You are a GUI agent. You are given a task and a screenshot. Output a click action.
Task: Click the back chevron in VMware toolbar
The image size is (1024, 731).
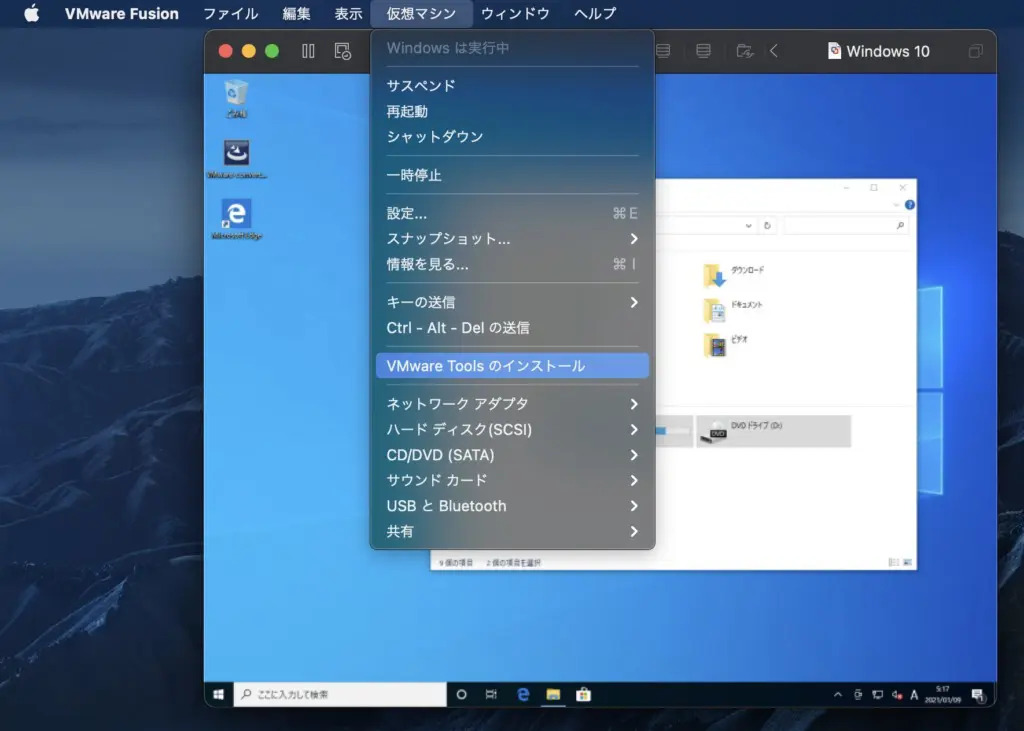774,51
